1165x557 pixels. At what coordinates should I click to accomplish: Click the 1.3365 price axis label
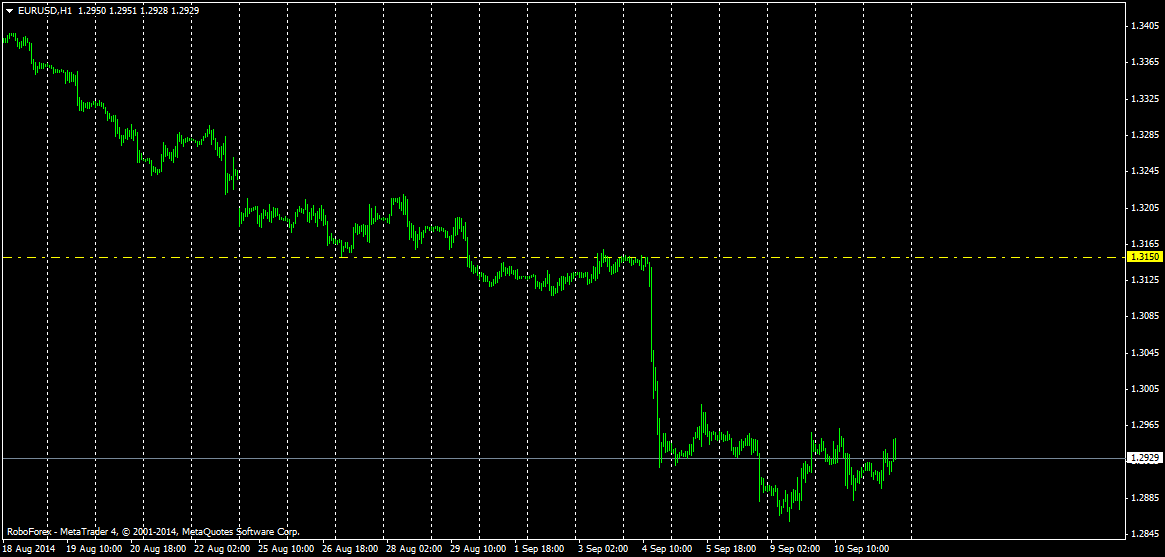pos(1143,62)
